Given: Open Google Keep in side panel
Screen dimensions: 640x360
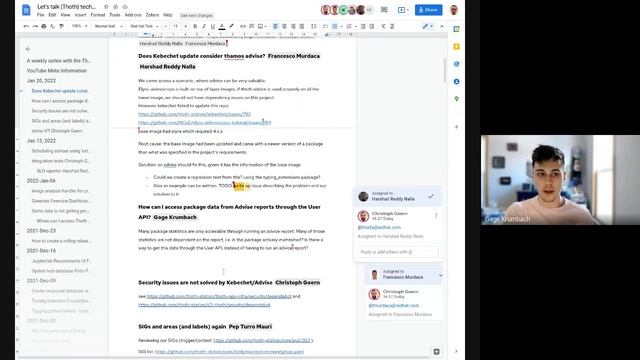Looking at the screenshot, I should pyautogui.click(x=456, y=47).
